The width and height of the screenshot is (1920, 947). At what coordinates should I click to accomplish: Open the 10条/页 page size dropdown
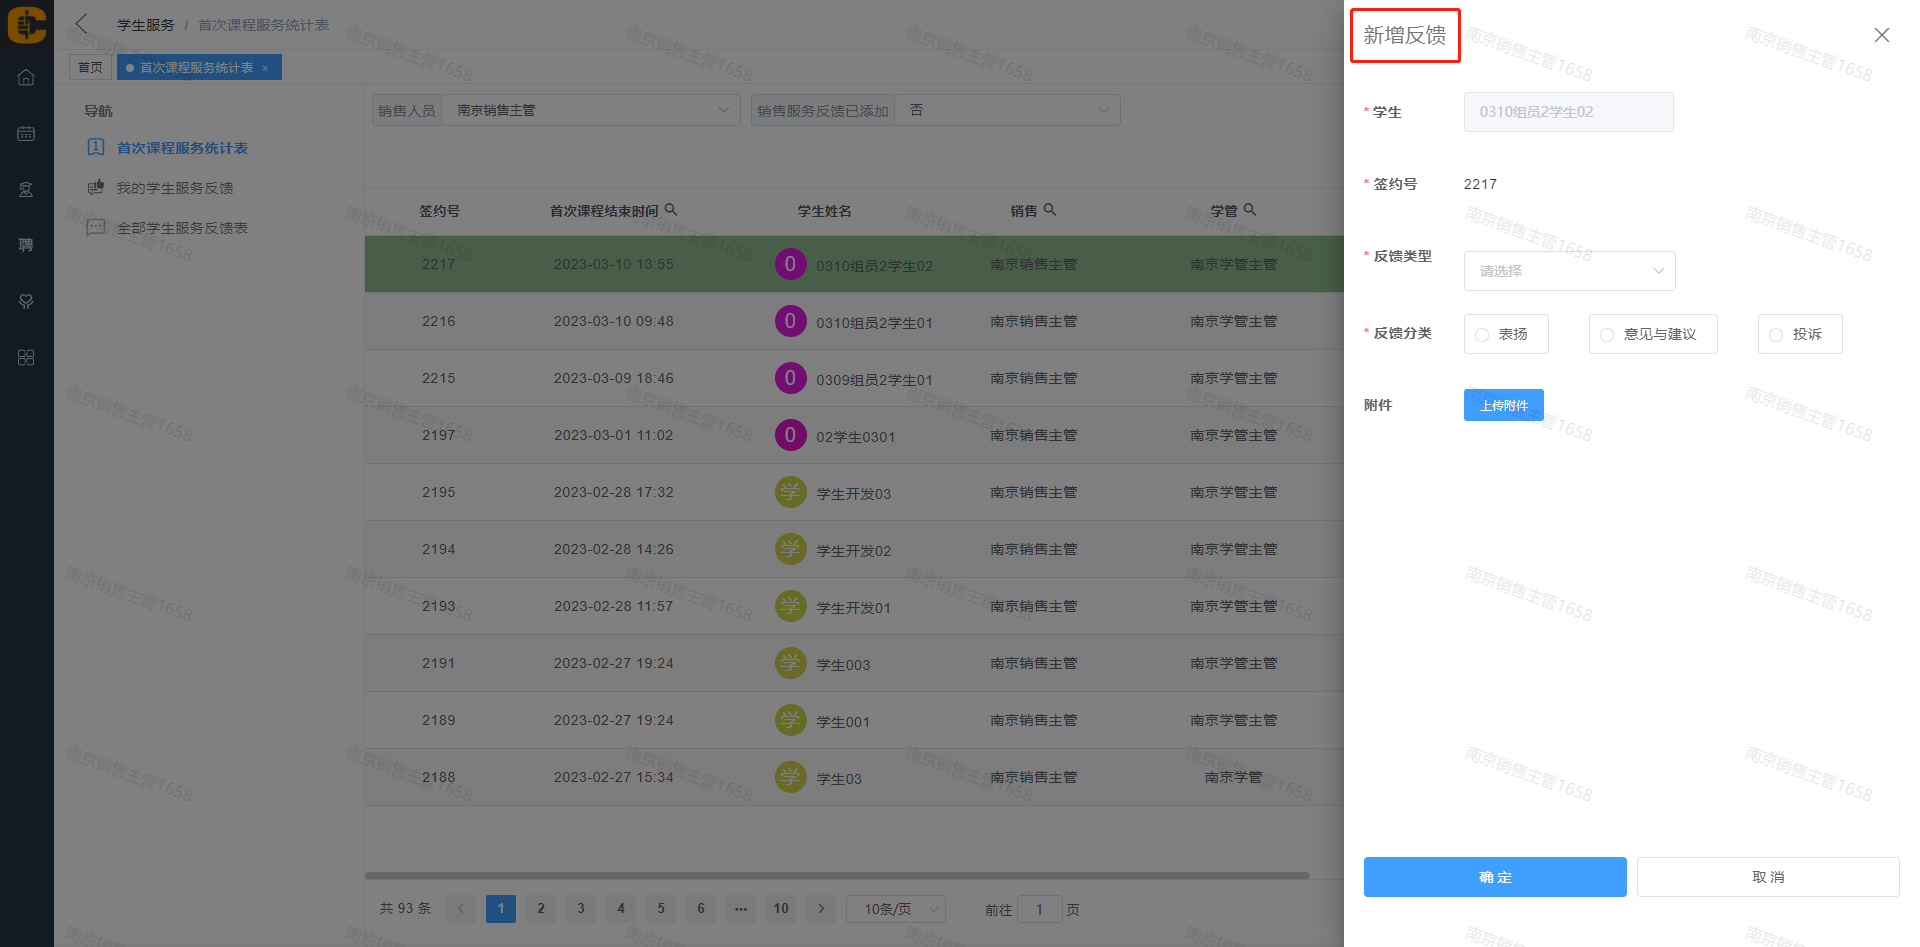pos(896,909)
